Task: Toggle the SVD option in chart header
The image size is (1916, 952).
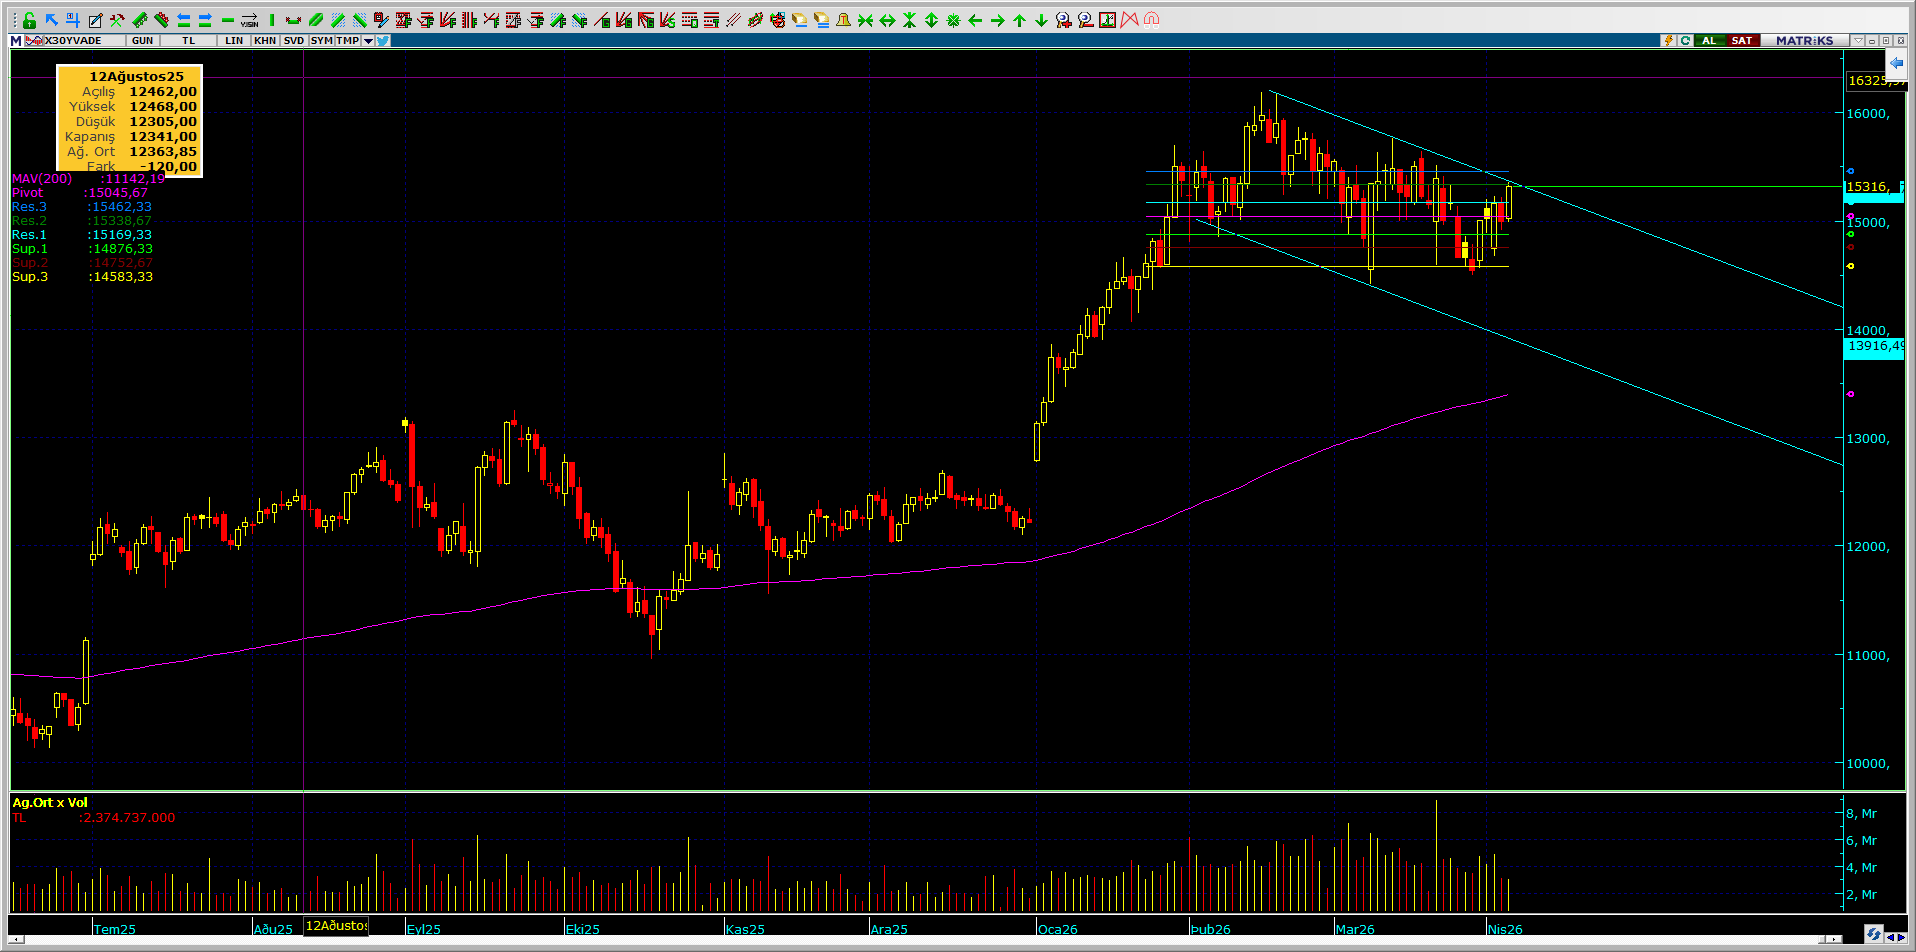Action: point(293,41)
